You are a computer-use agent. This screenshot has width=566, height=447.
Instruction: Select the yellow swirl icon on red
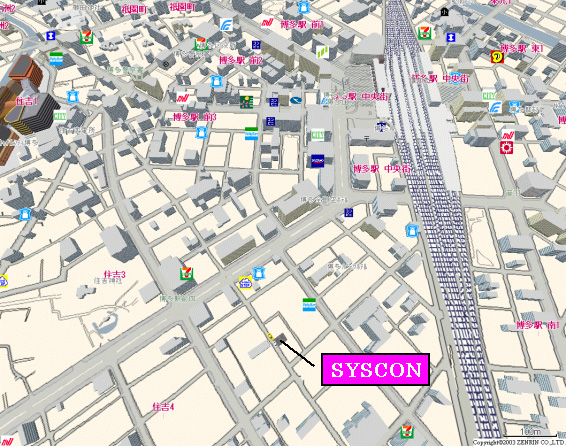coord(497,57)
